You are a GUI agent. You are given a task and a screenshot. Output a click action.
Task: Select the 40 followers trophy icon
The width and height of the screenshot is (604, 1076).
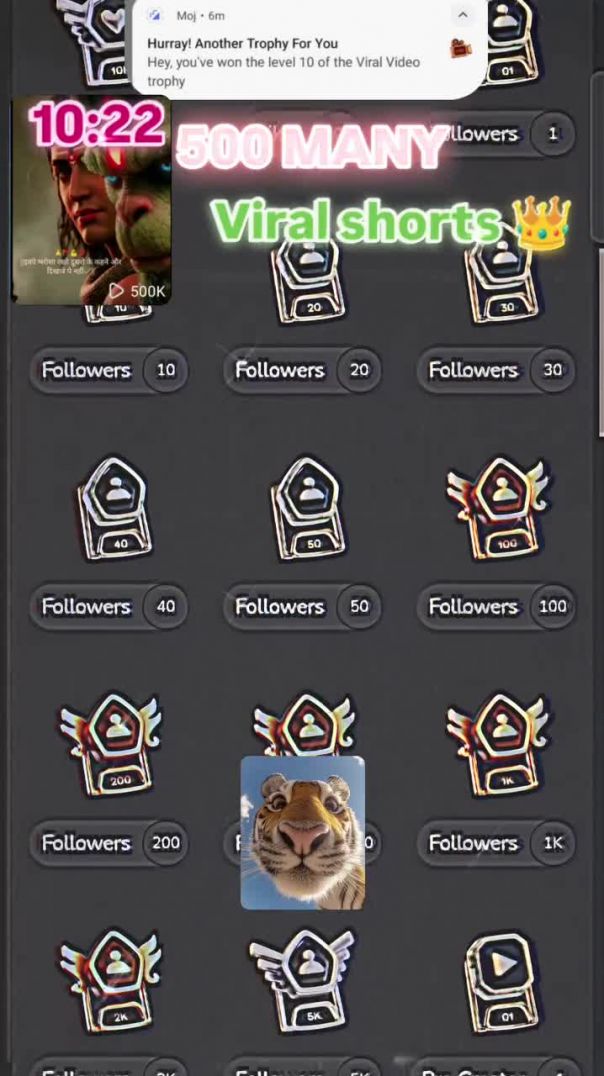114,508
